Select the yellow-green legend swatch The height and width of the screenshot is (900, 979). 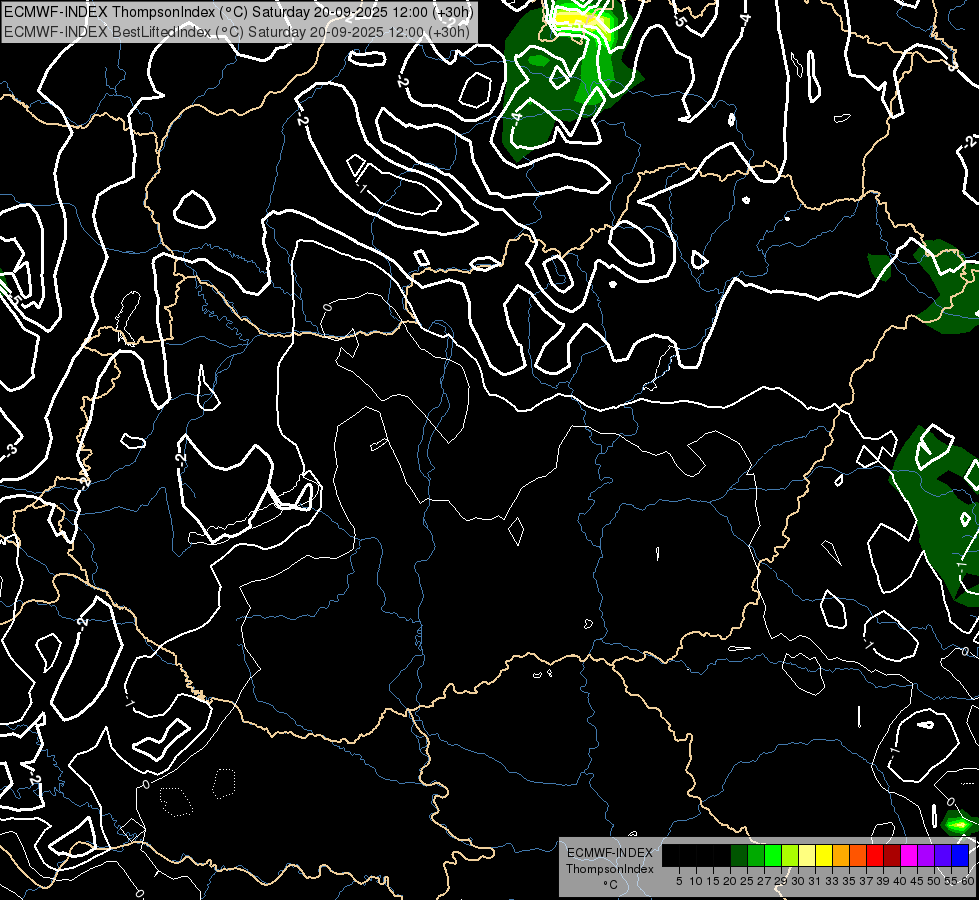(790, 855)
